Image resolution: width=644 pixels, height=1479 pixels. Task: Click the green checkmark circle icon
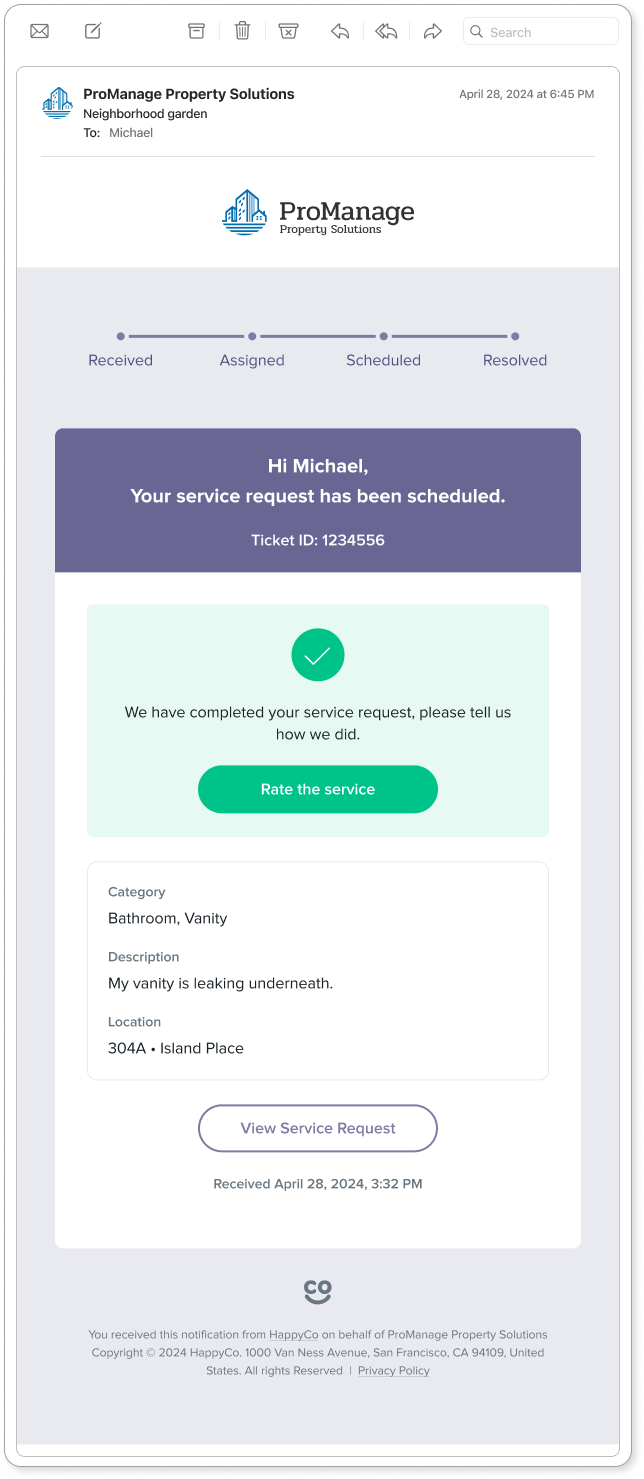point(318,656)
